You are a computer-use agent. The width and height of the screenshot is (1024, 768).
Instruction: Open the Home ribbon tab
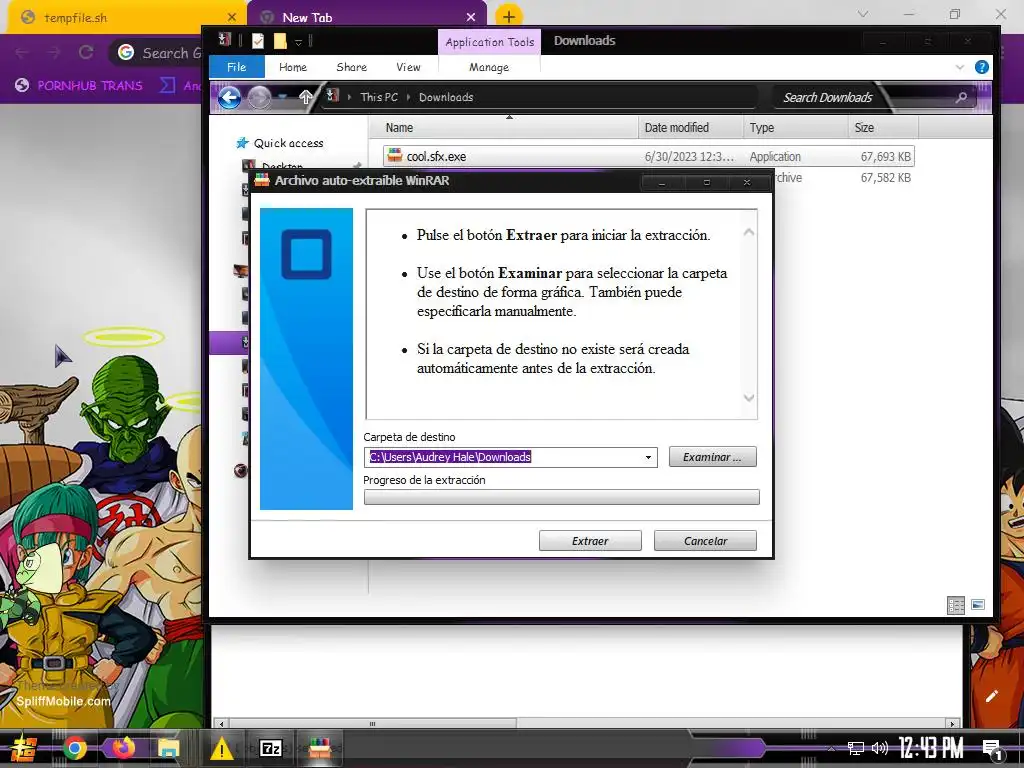click(x=293, y=67)
